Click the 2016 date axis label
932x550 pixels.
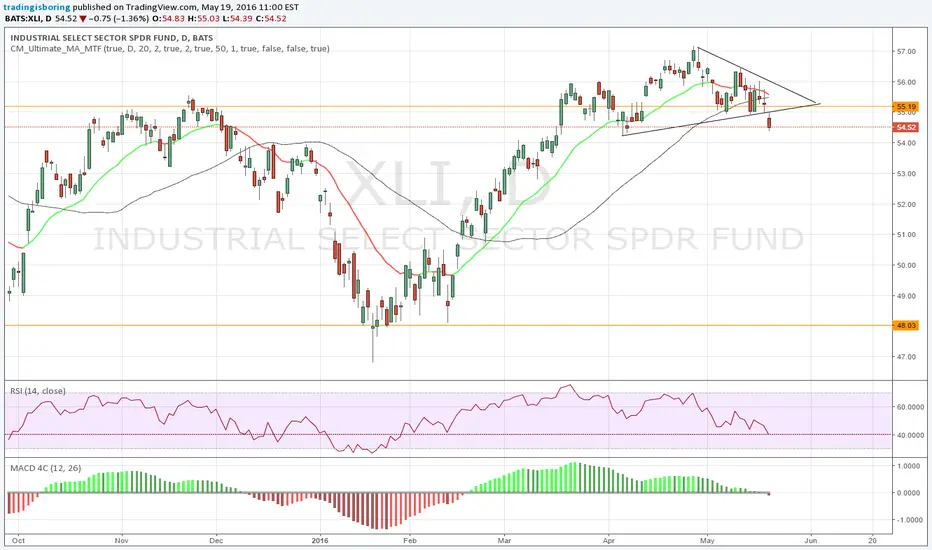click(320, 540)
